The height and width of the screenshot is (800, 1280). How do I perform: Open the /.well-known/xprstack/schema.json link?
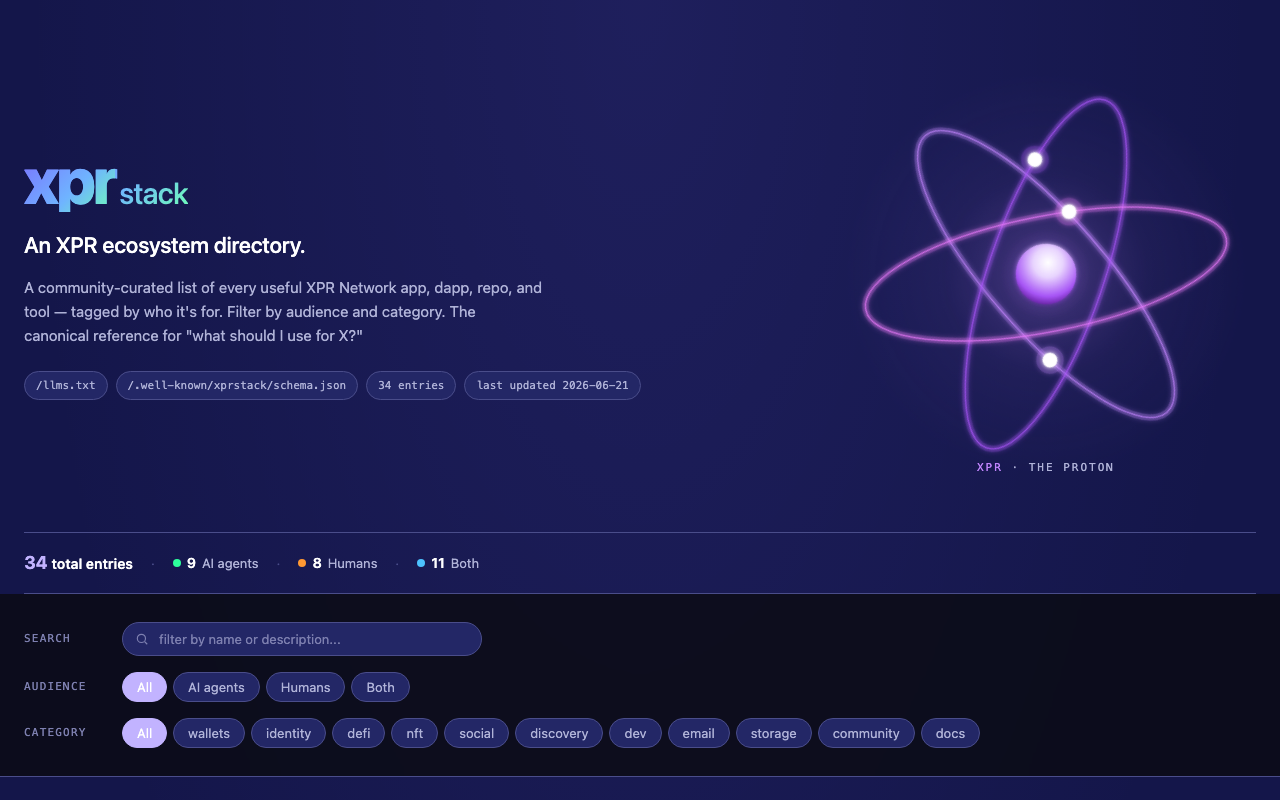[237, 386]
